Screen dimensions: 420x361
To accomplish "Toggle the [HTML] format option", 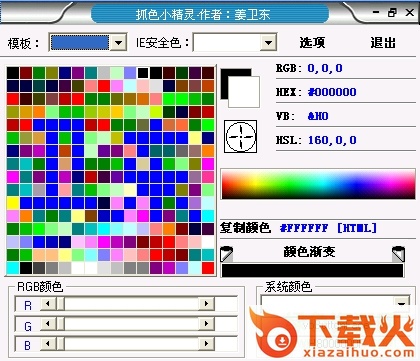I will (x=357, y=228).
